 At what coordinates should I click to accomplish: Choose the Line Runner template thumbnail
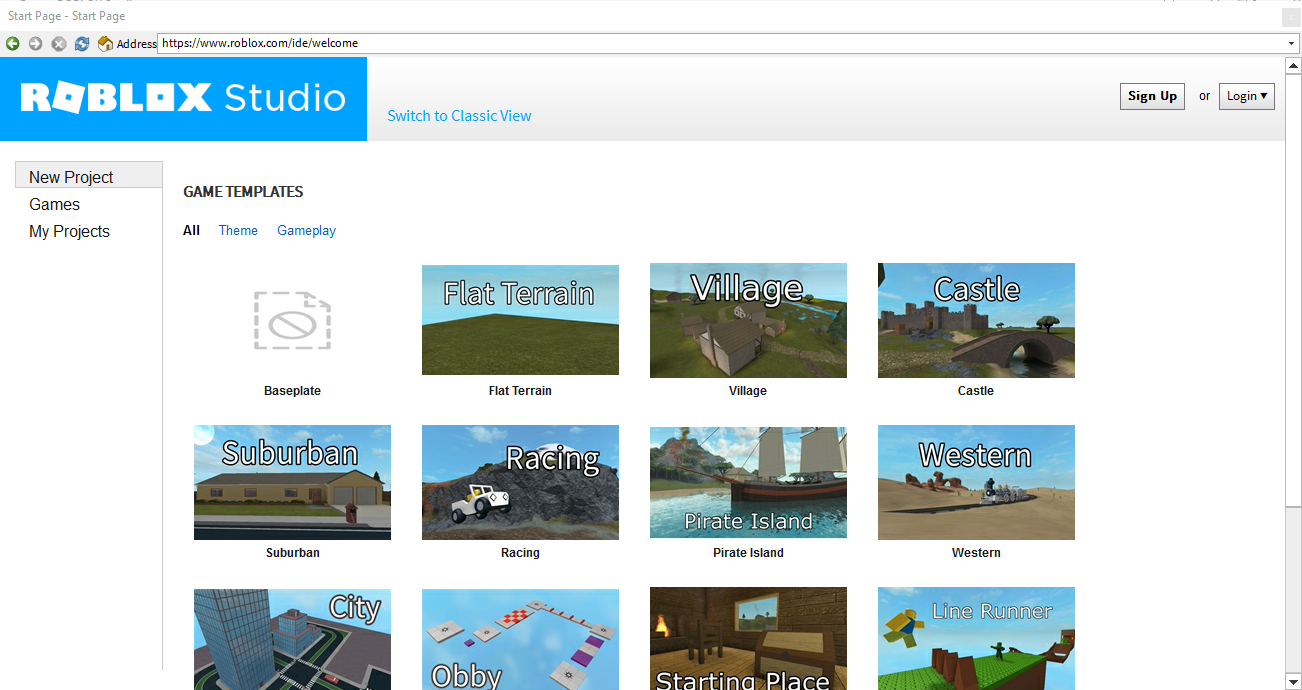976,638
